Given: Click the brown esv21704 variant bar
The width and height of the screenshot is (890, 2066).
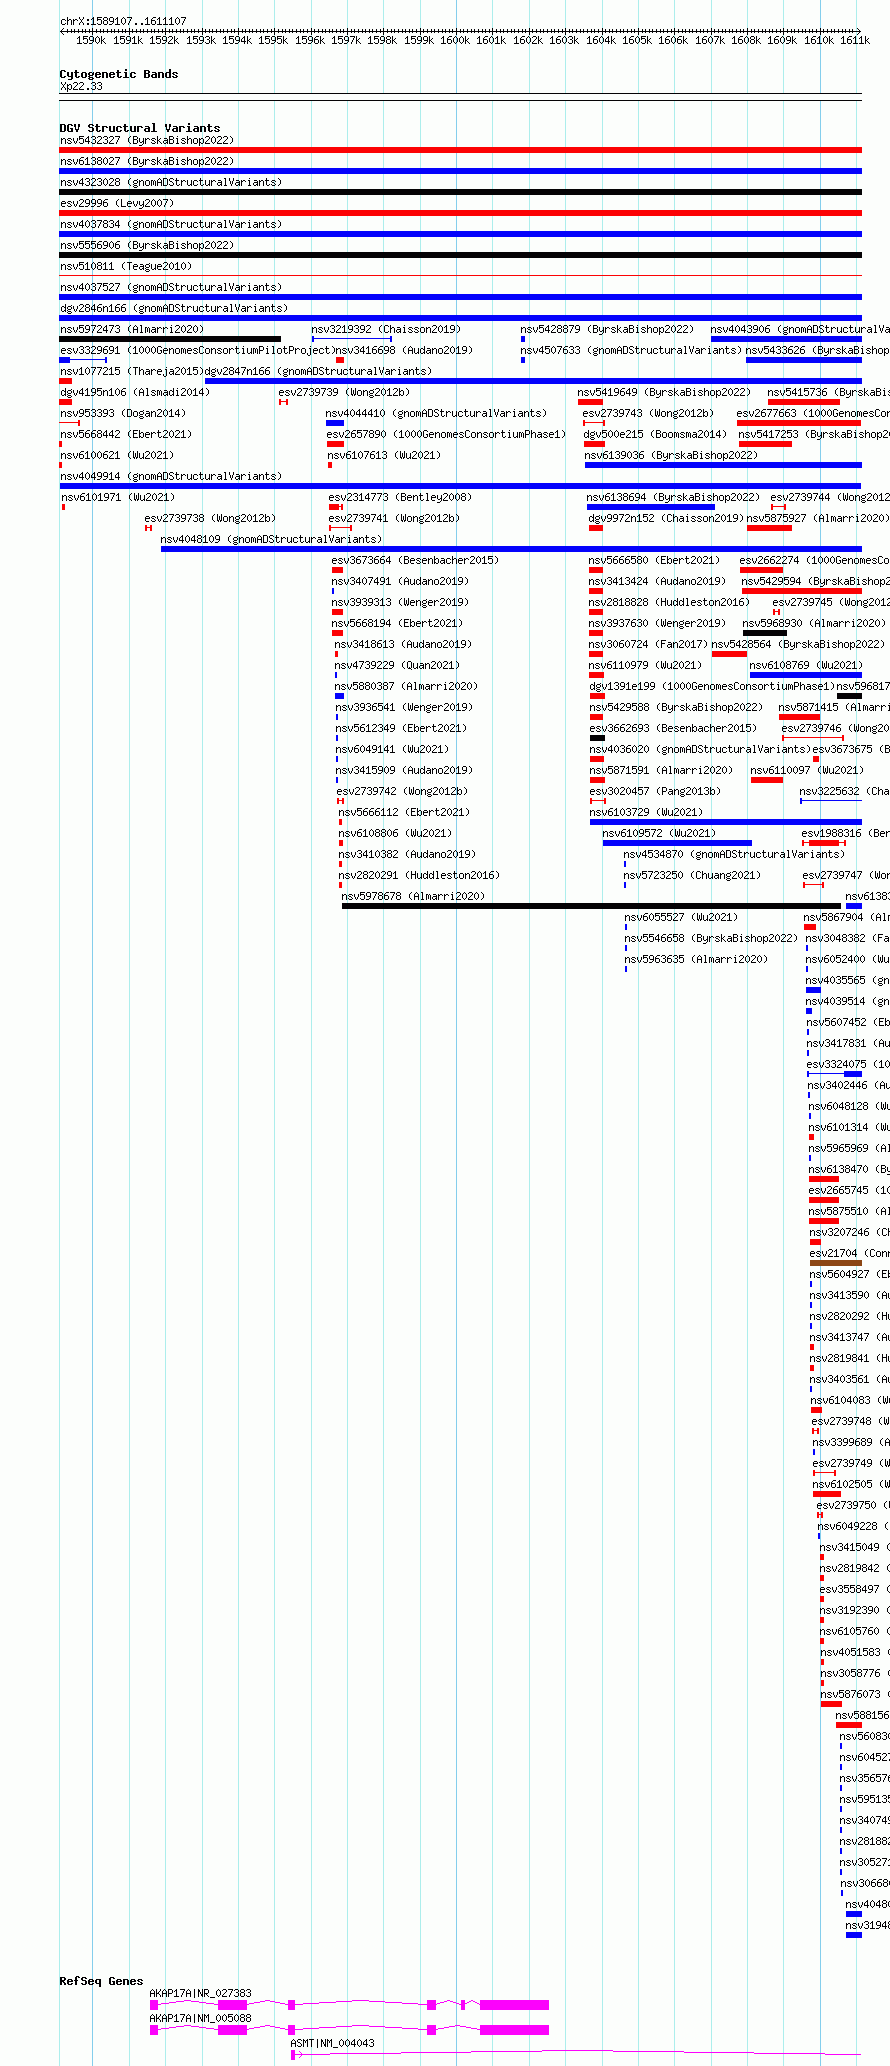Looking at the screenshot, I should (x=835, y=1263).
